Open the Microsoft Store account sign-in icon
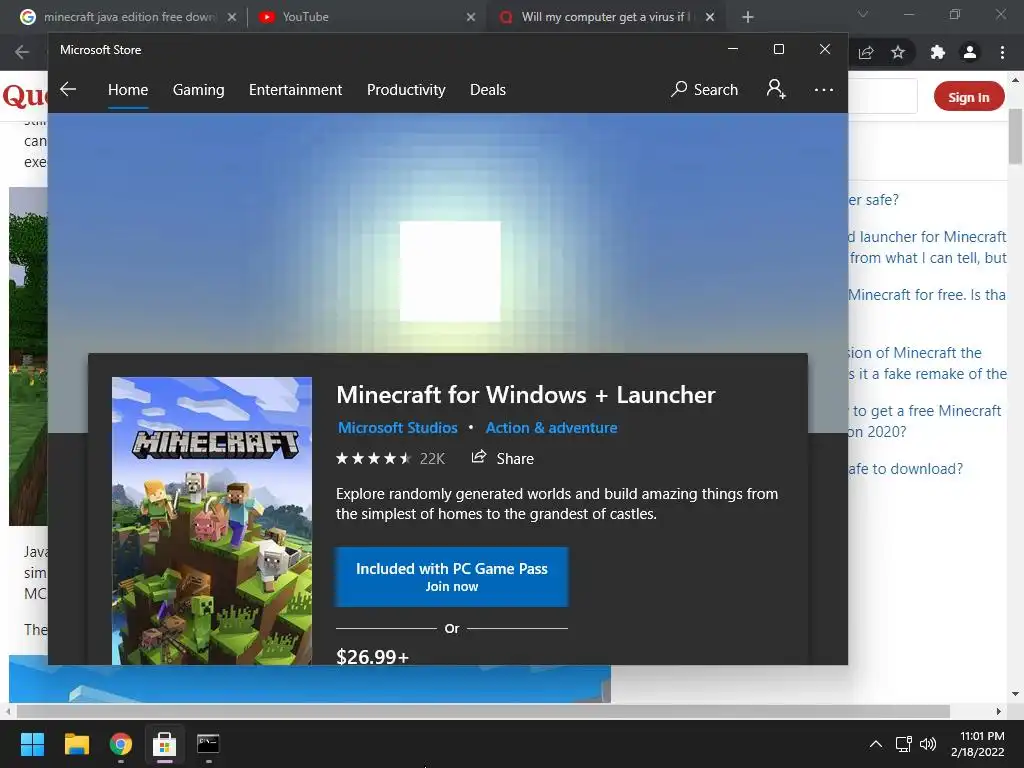 click(776, 89)
